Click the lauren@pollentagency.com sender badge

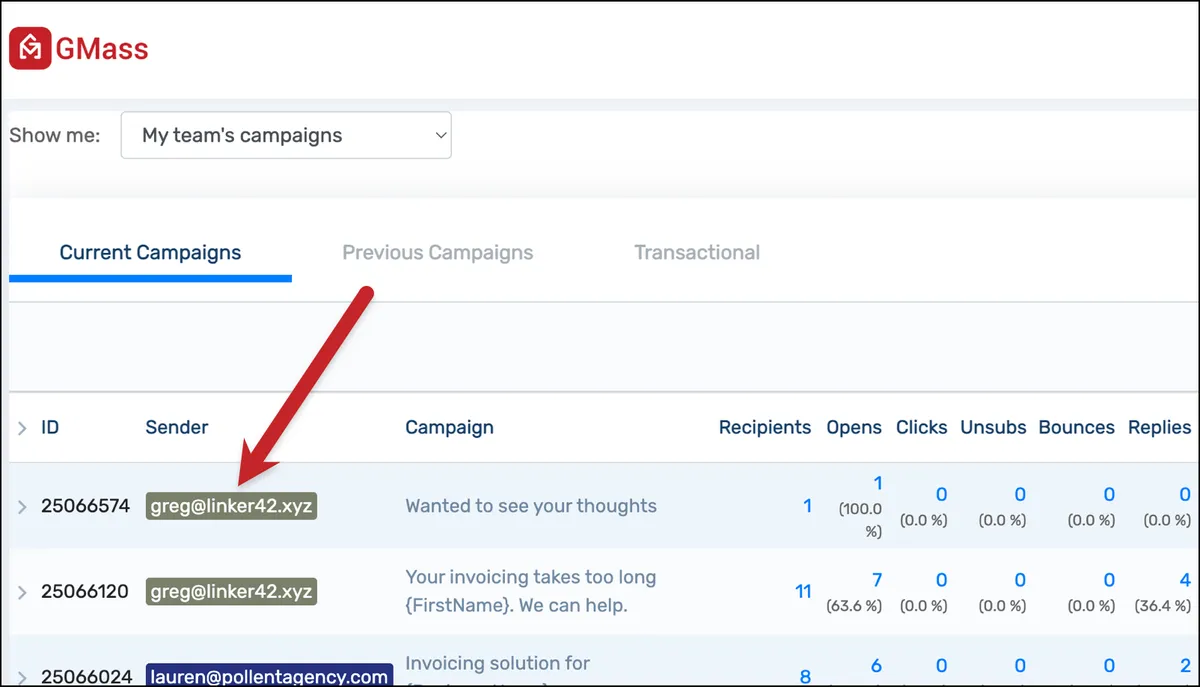[x=269, y=676]
